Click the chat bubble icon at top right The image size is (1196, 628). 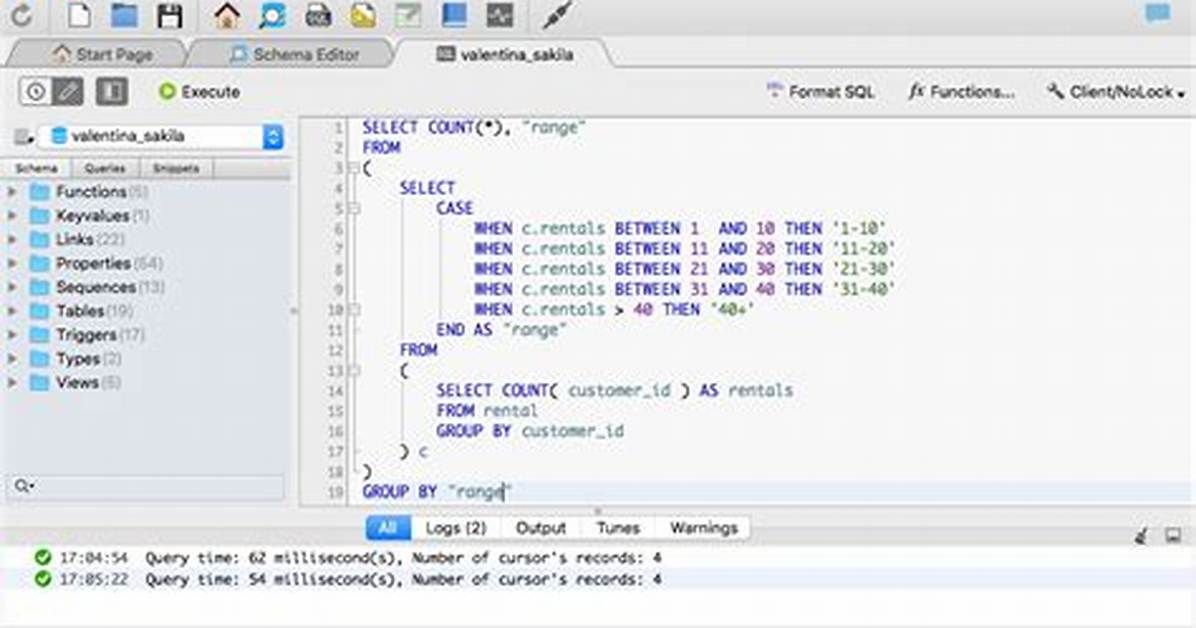pos(1157,13)
